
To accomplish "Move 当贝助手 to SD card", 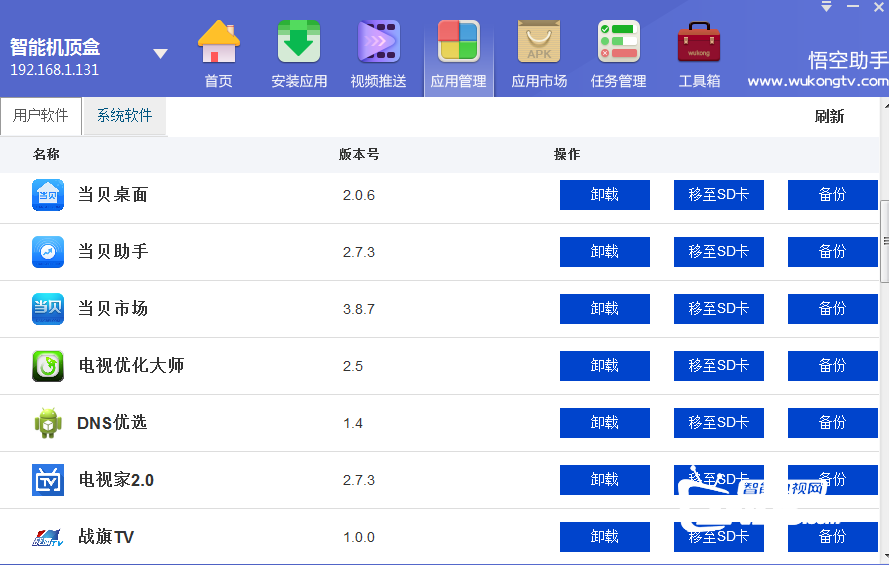I will pyautogui.click(x=718, y=252).
